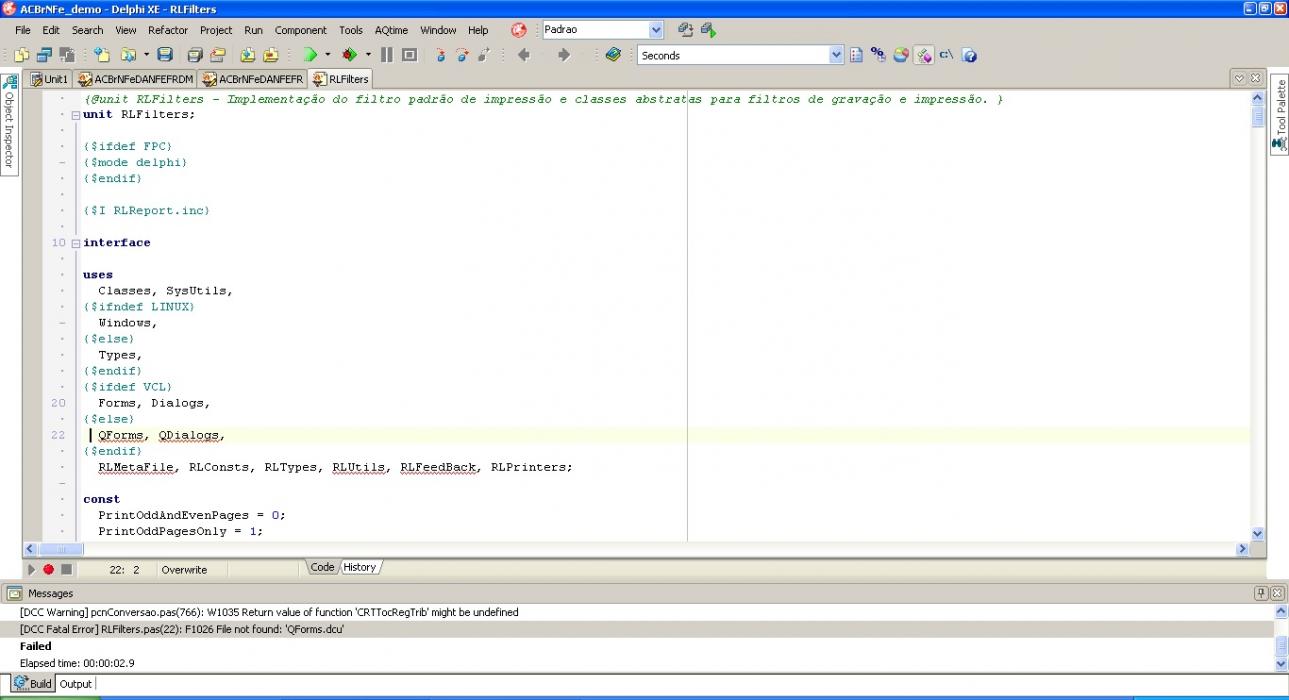This screenshot has height=700, width=1289.
Task: Switch to the ACBrNFeDANFEFRDM editor tab
Action: click(x=135, y=79)
